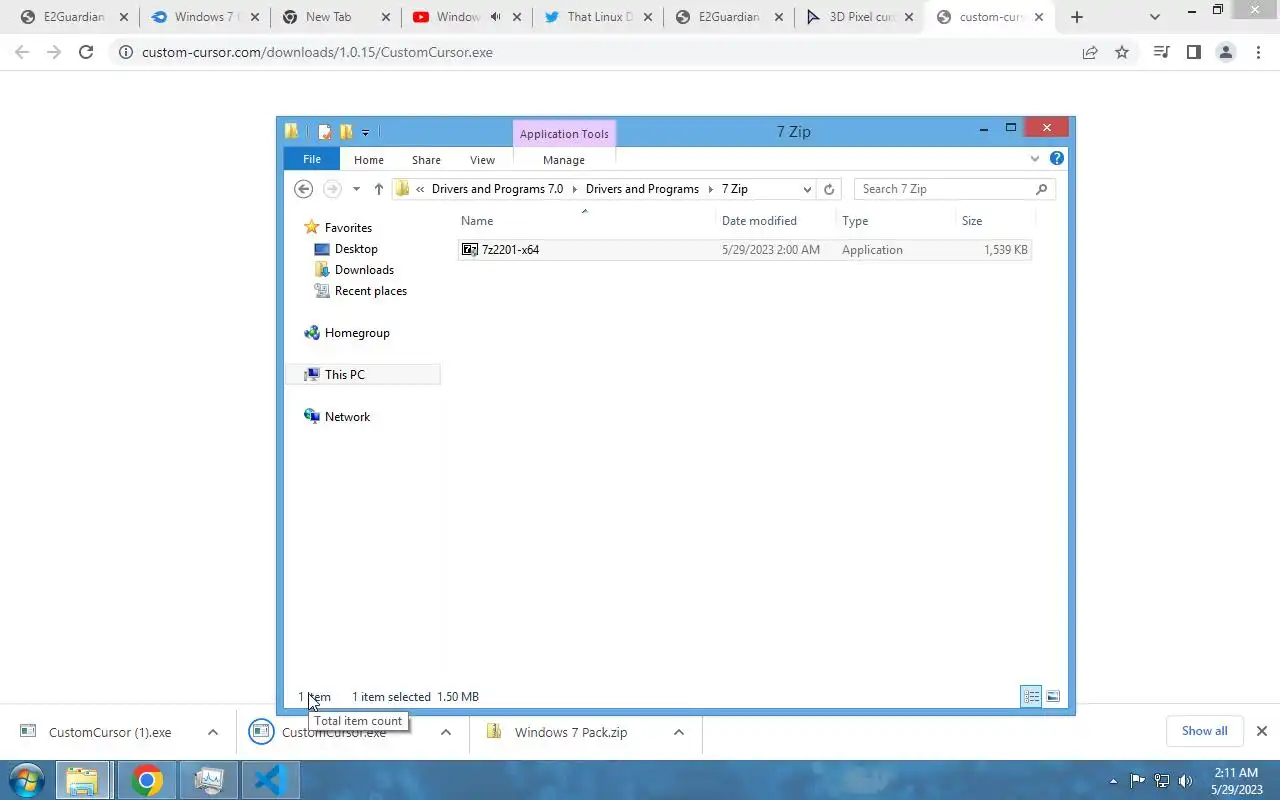This screenshot has height=800, width=1280.
Task: Go up one folder level
Action: pyautogui.click(x=378, y=189)
